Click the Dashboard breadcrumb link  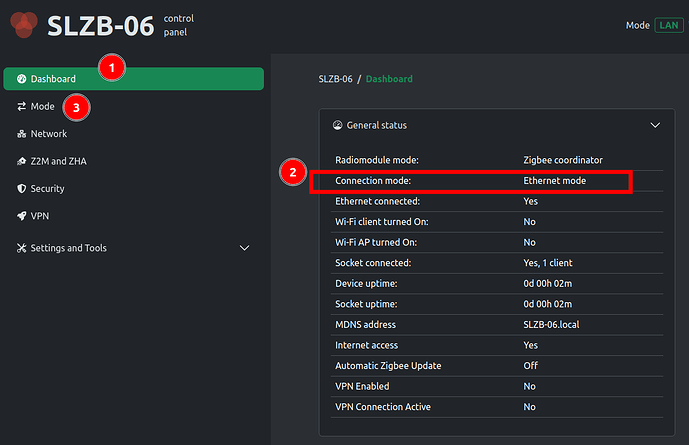pos(389,79)
